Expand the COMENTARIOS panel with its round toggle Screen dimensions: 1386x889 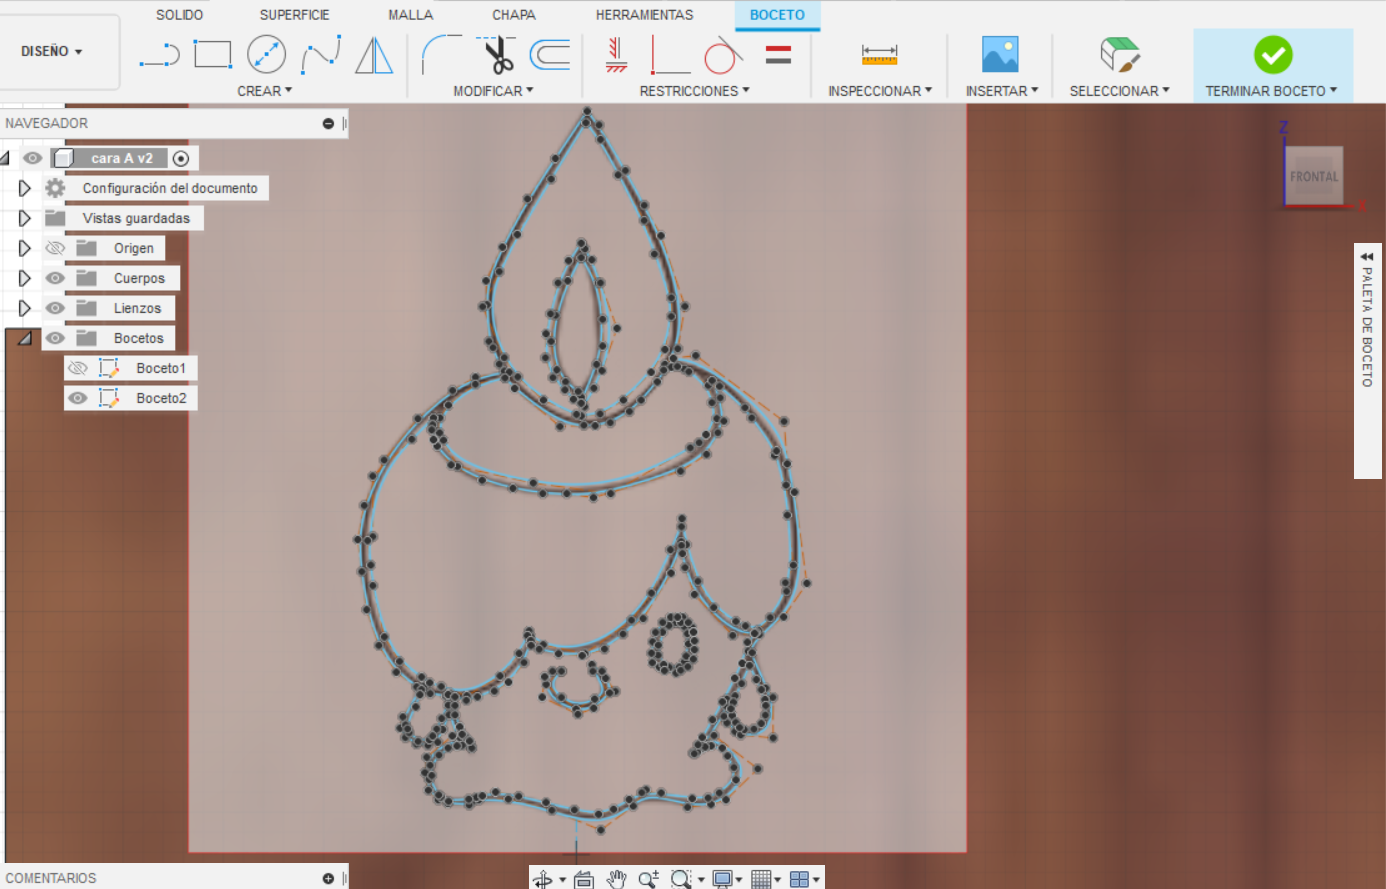[x=328, y=878]
